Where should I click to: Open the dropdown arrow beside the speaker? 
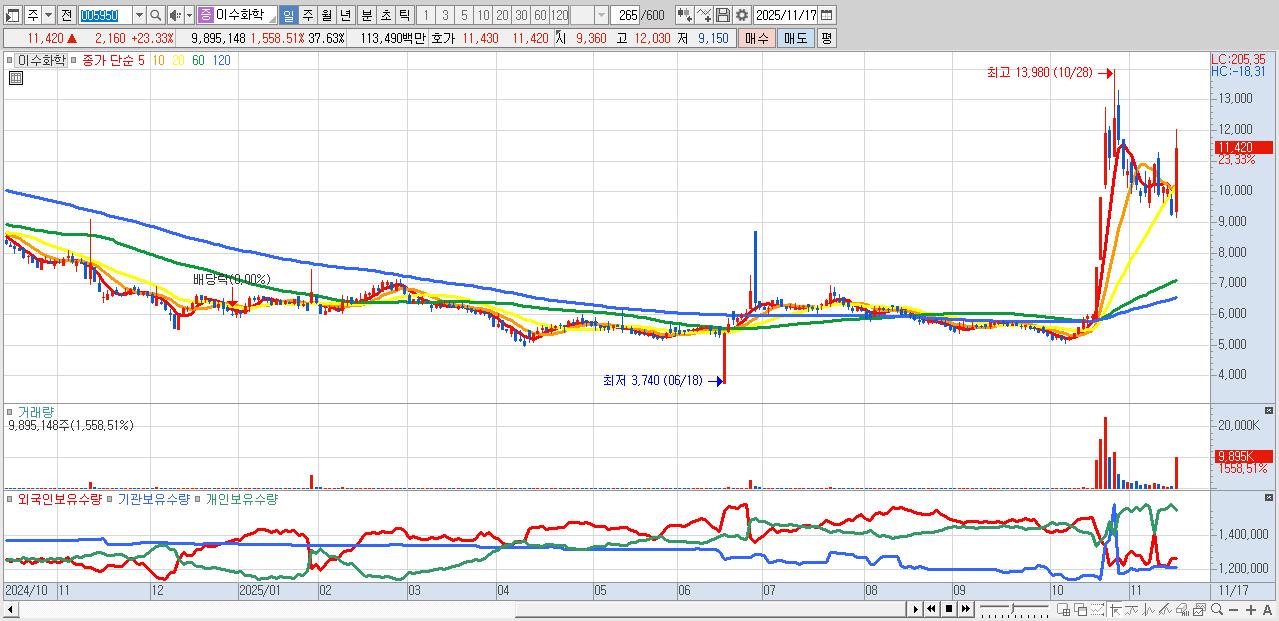click(189, 15)
